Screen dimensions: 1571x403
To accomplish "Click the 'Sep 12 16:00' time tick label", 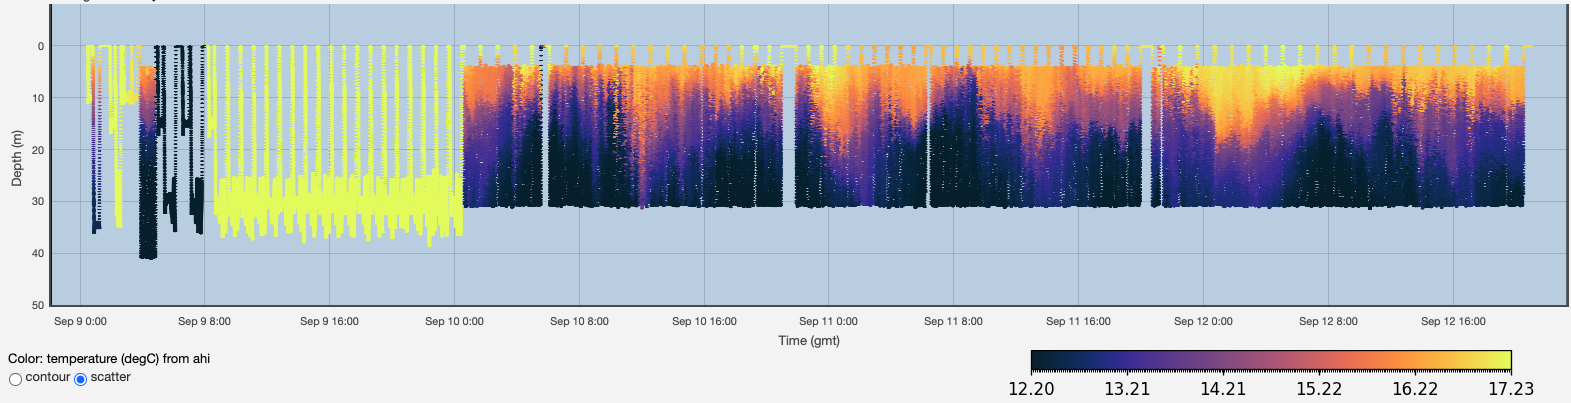I will pyautogui.click(x=1453, y=321).
